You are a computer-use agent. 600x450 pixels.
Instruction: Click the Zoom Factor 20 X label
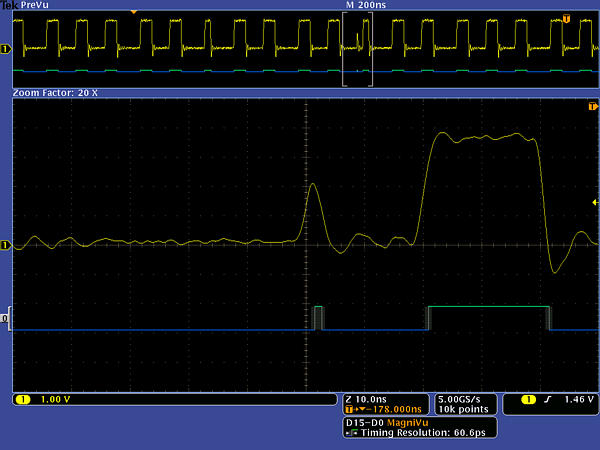point(55,92)
